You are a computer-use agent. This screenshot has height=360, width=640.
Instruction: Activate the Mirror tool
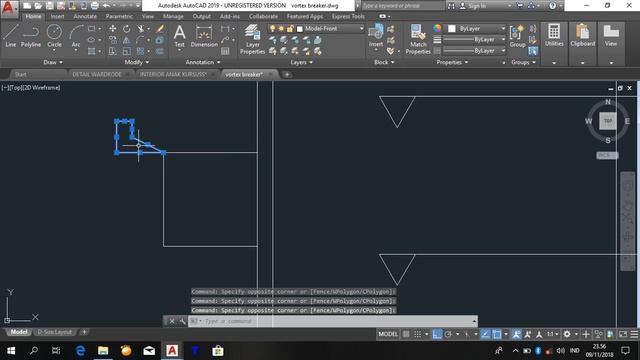[x=127, y=40]
